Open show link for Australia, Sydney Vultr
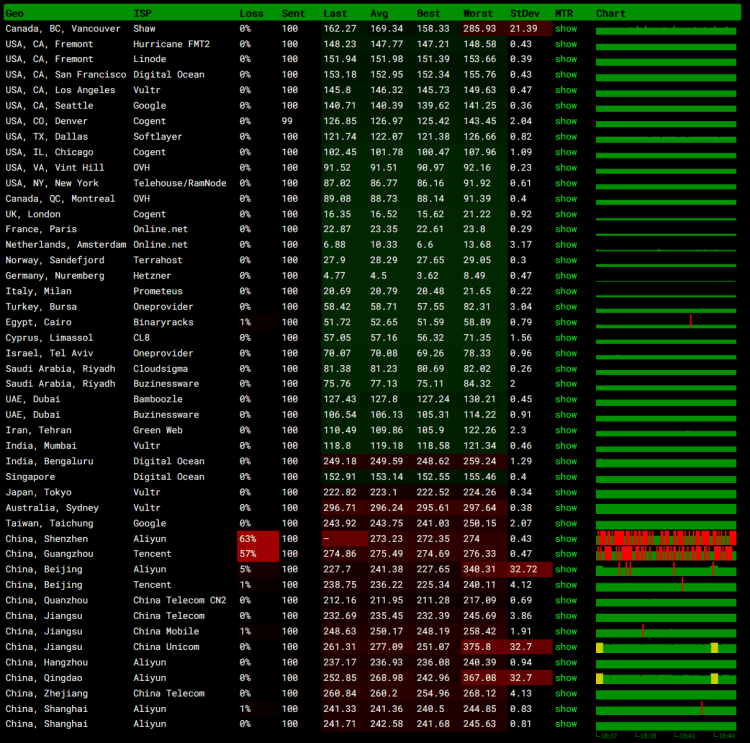 566,508
